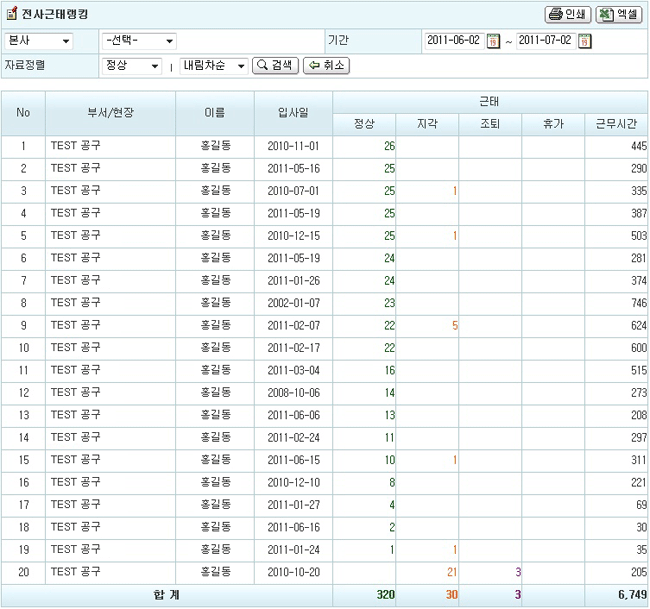Click the total working hours 6,749
The image size is (650, 609).
pyautogui.click(x=633, y=595)
